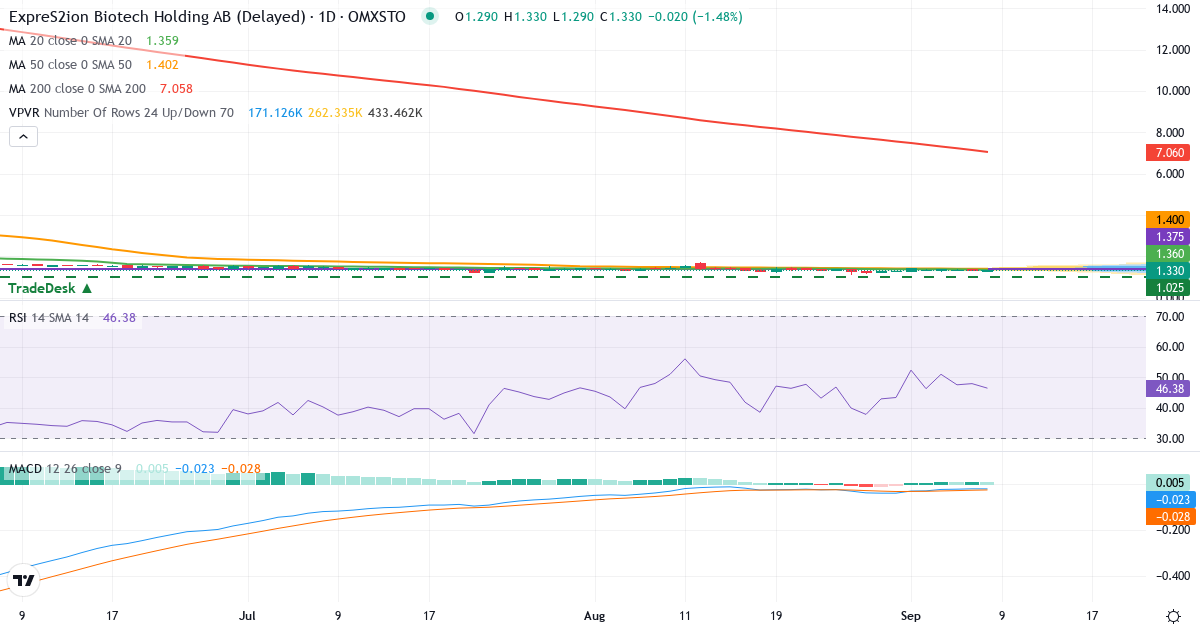This screenshot has height=630, width=1200.
Task: Click the Sep date on time axis
Action: 910,616
